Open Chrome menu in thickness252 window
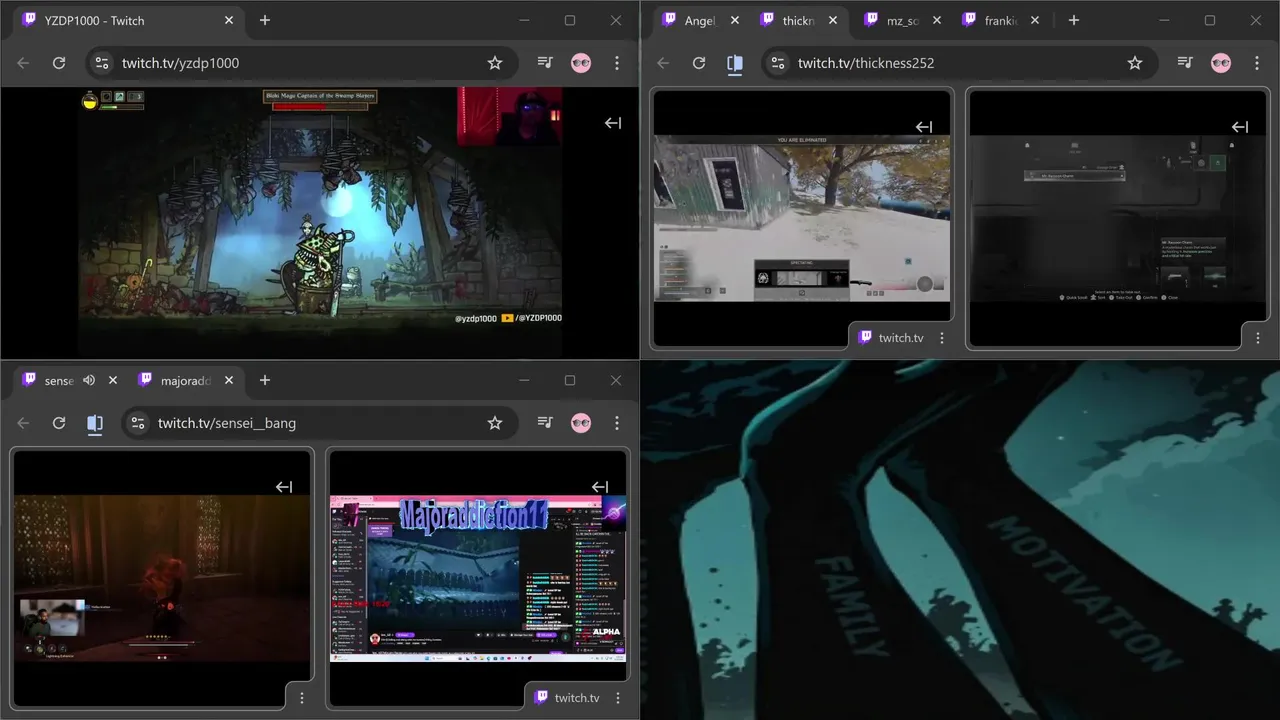This screenshot has width=1280, height=720. (1257, 63)
